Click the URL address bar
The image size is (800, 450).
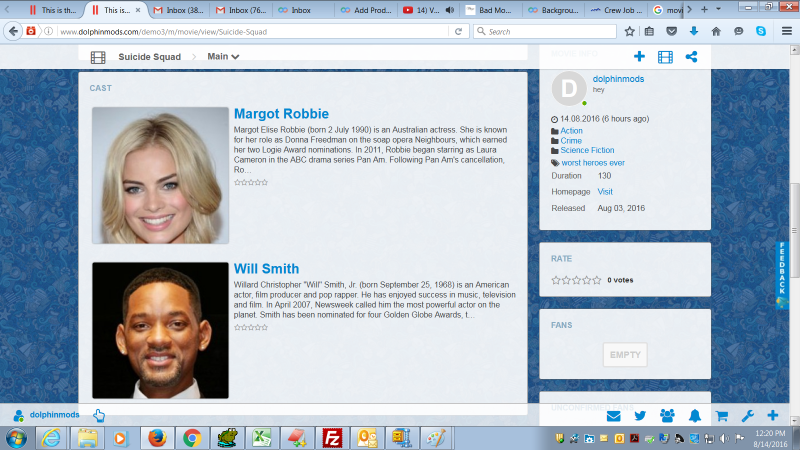click(x=253, y=31)
